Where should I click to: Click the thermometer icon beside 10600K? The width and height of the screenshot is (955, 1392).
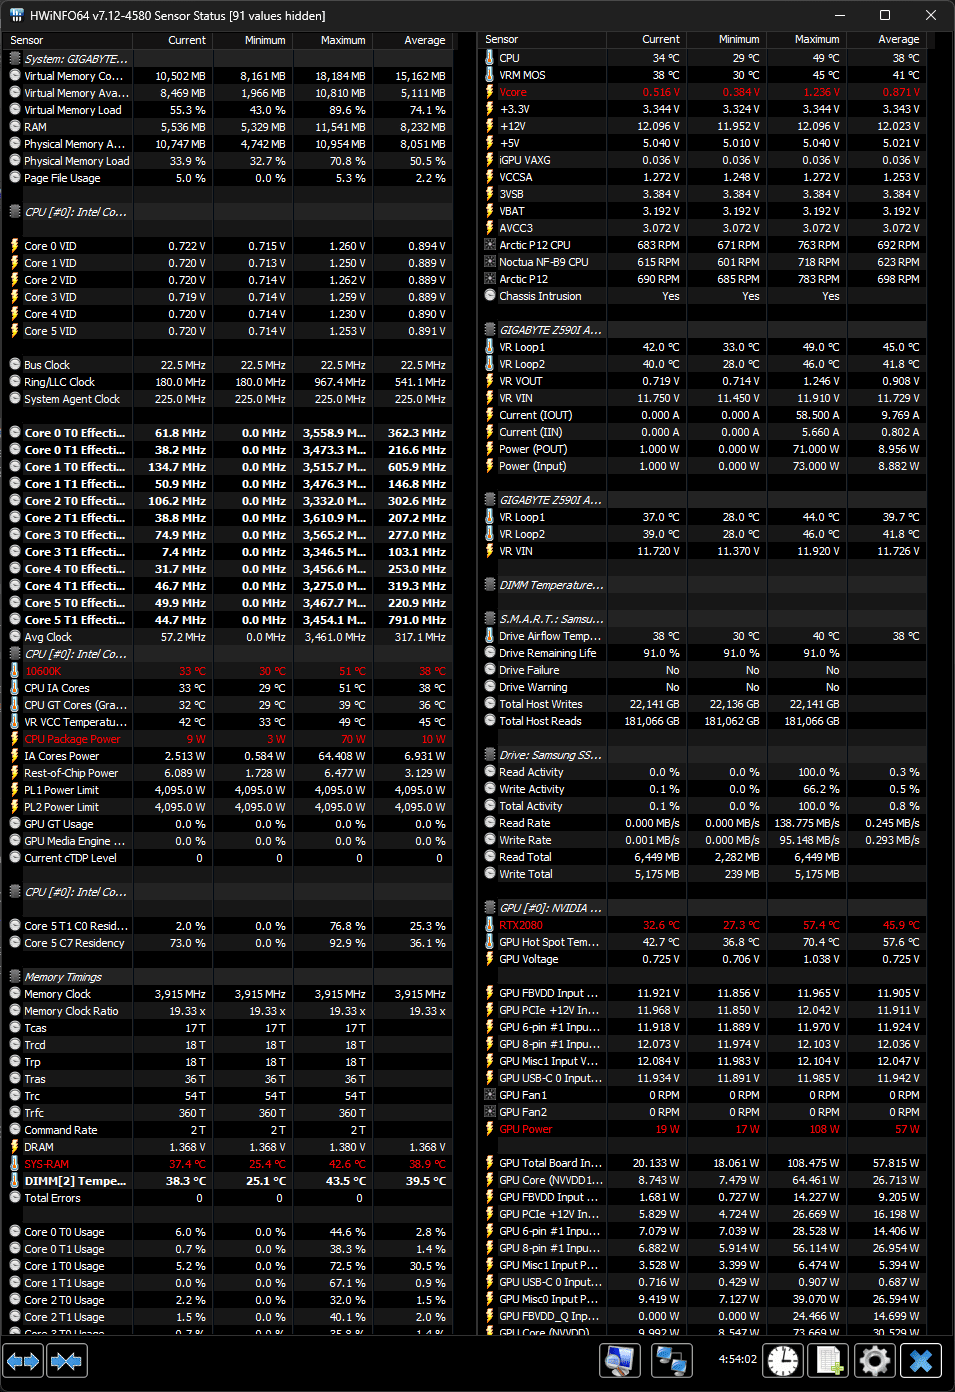[15, 671]
